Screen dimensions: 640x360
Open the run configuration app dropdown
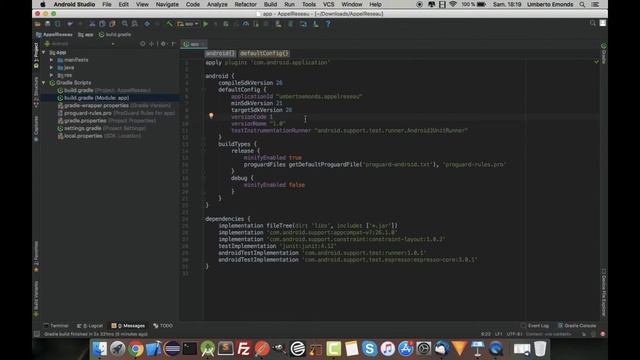(188, 24)
